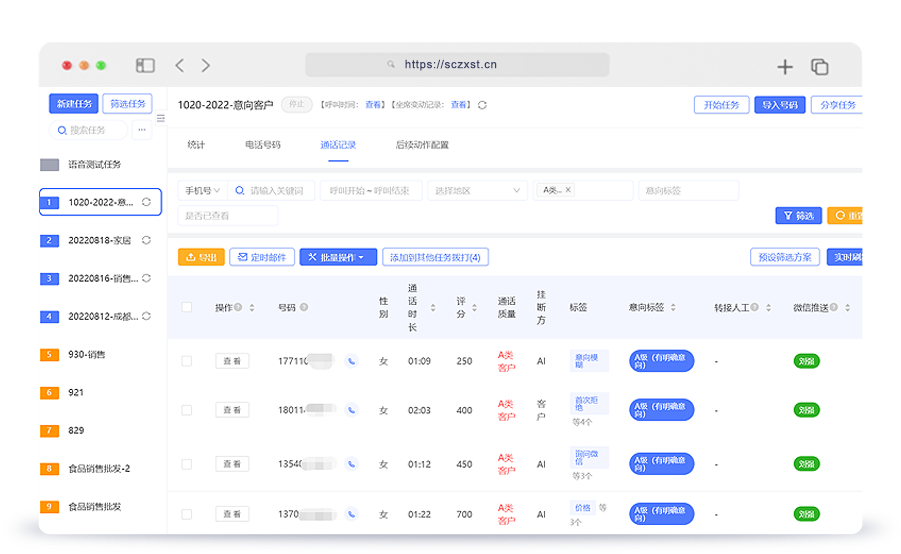Open a new browser tab with the plus icon
901x554 pixels.
point(785,67)
